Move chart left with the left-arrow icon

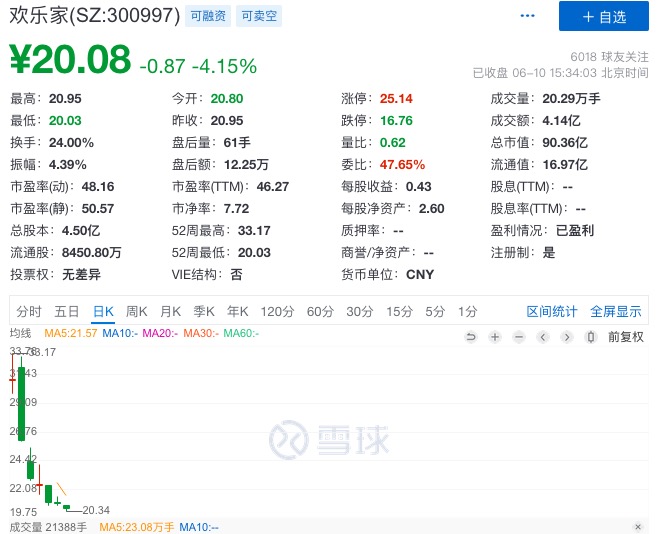543,337
